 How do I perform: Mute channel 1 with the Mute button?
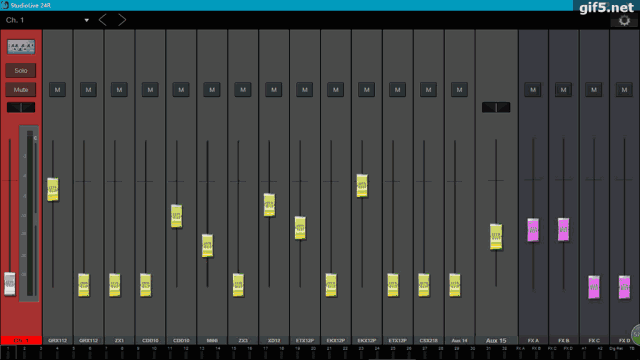pyautogui.click(x=21, y=90)
